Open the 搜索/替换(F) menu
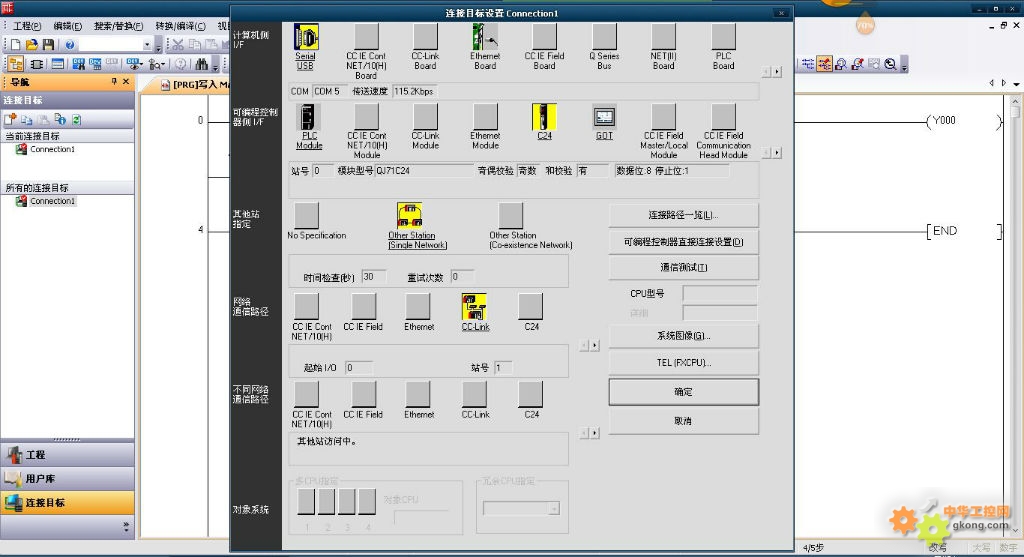Image resolution: width=1024 pixels, height=557 pixels. pyautogui.click(x=118, y=26)
